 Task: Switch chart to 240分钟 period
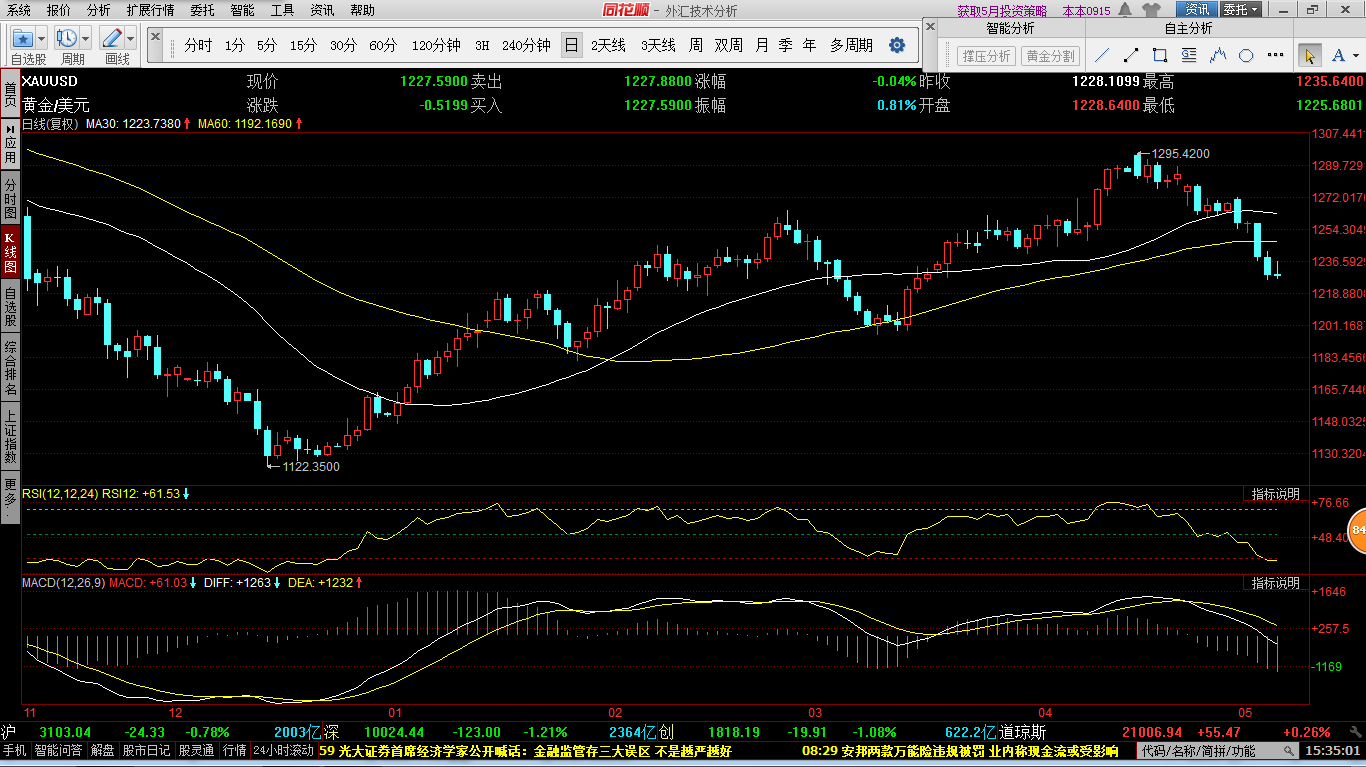pyautogui.click(x=526, y=45)
